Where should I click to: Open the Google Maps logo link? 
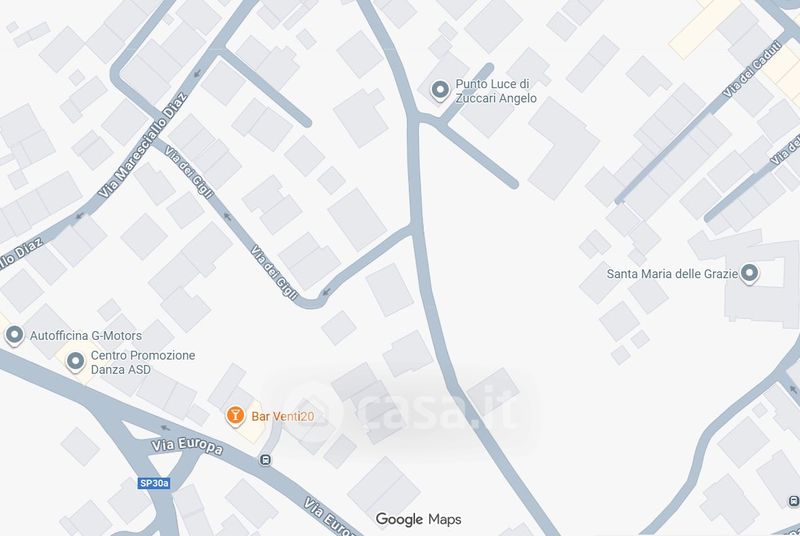(418, 519)
